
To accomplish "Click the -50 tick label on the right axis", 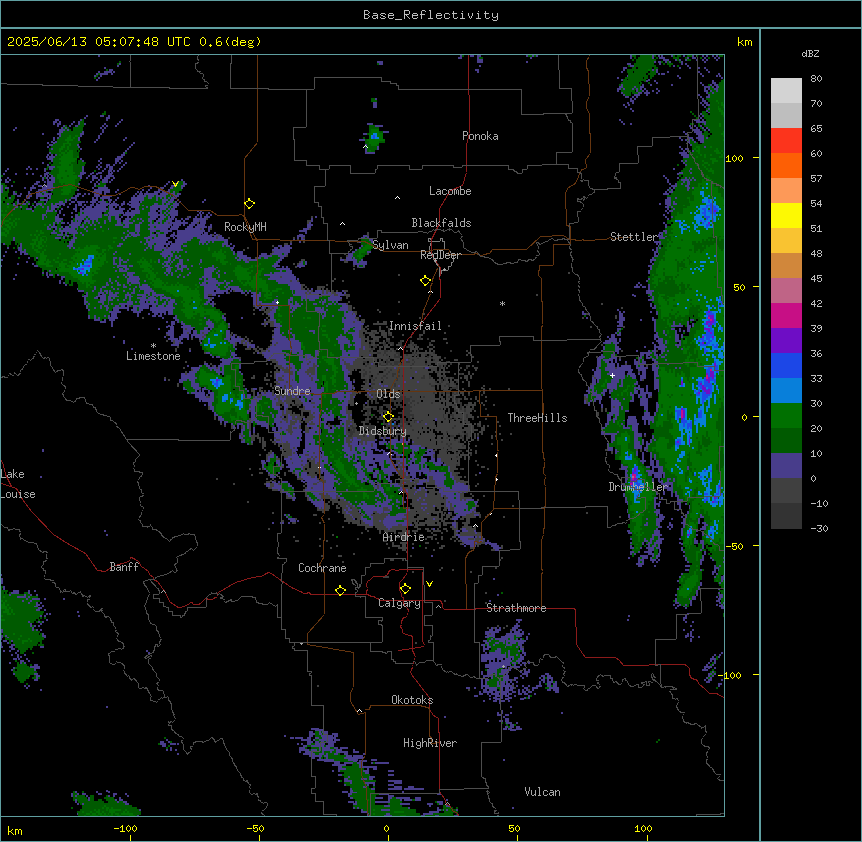I will click(x=734, y=546).
